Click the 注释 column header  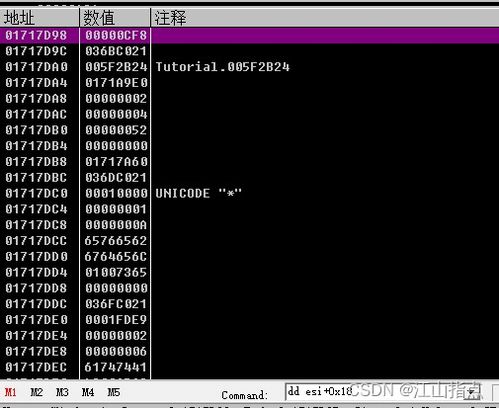point(325,18)
